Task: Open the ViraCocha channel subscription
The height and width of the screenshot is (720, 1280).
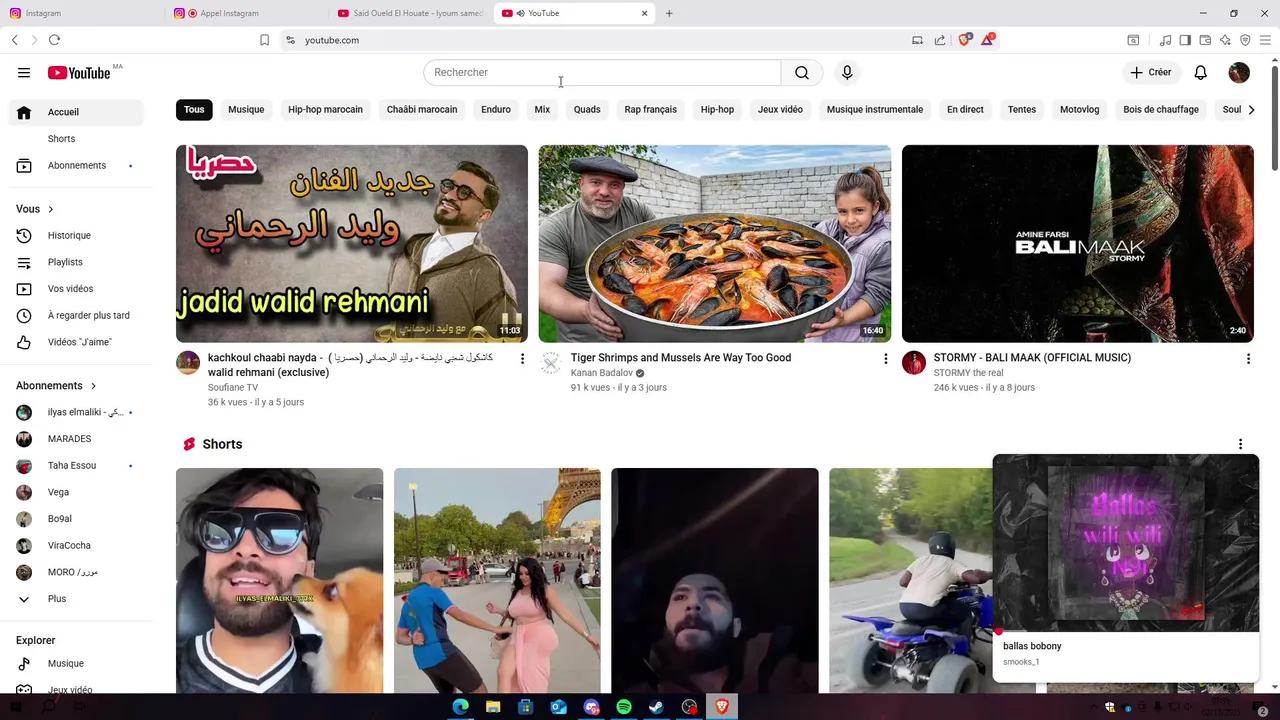Action: point(76,545)
